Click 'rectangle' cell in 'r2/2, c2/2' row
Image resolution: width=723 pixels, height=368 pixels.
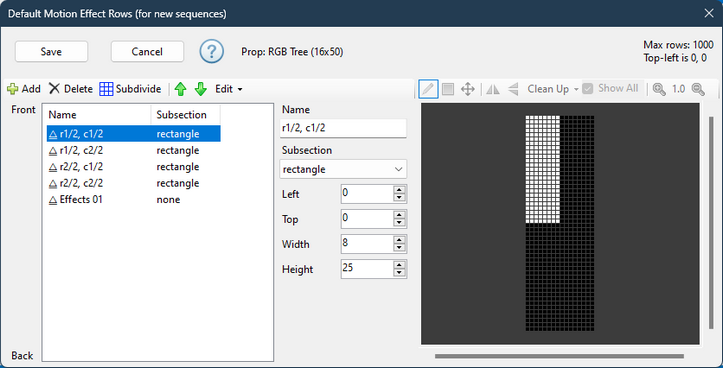click(x=178, y=183)
